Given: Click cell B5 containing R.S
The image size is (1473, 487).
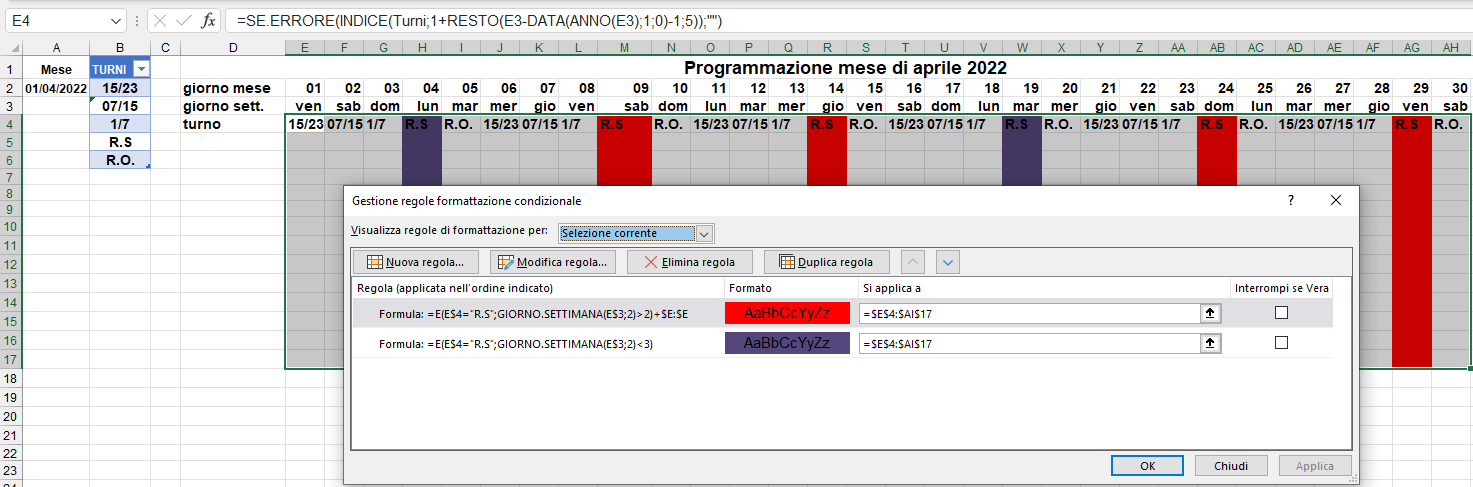Looking at the screenshot, I should [120, 142].
